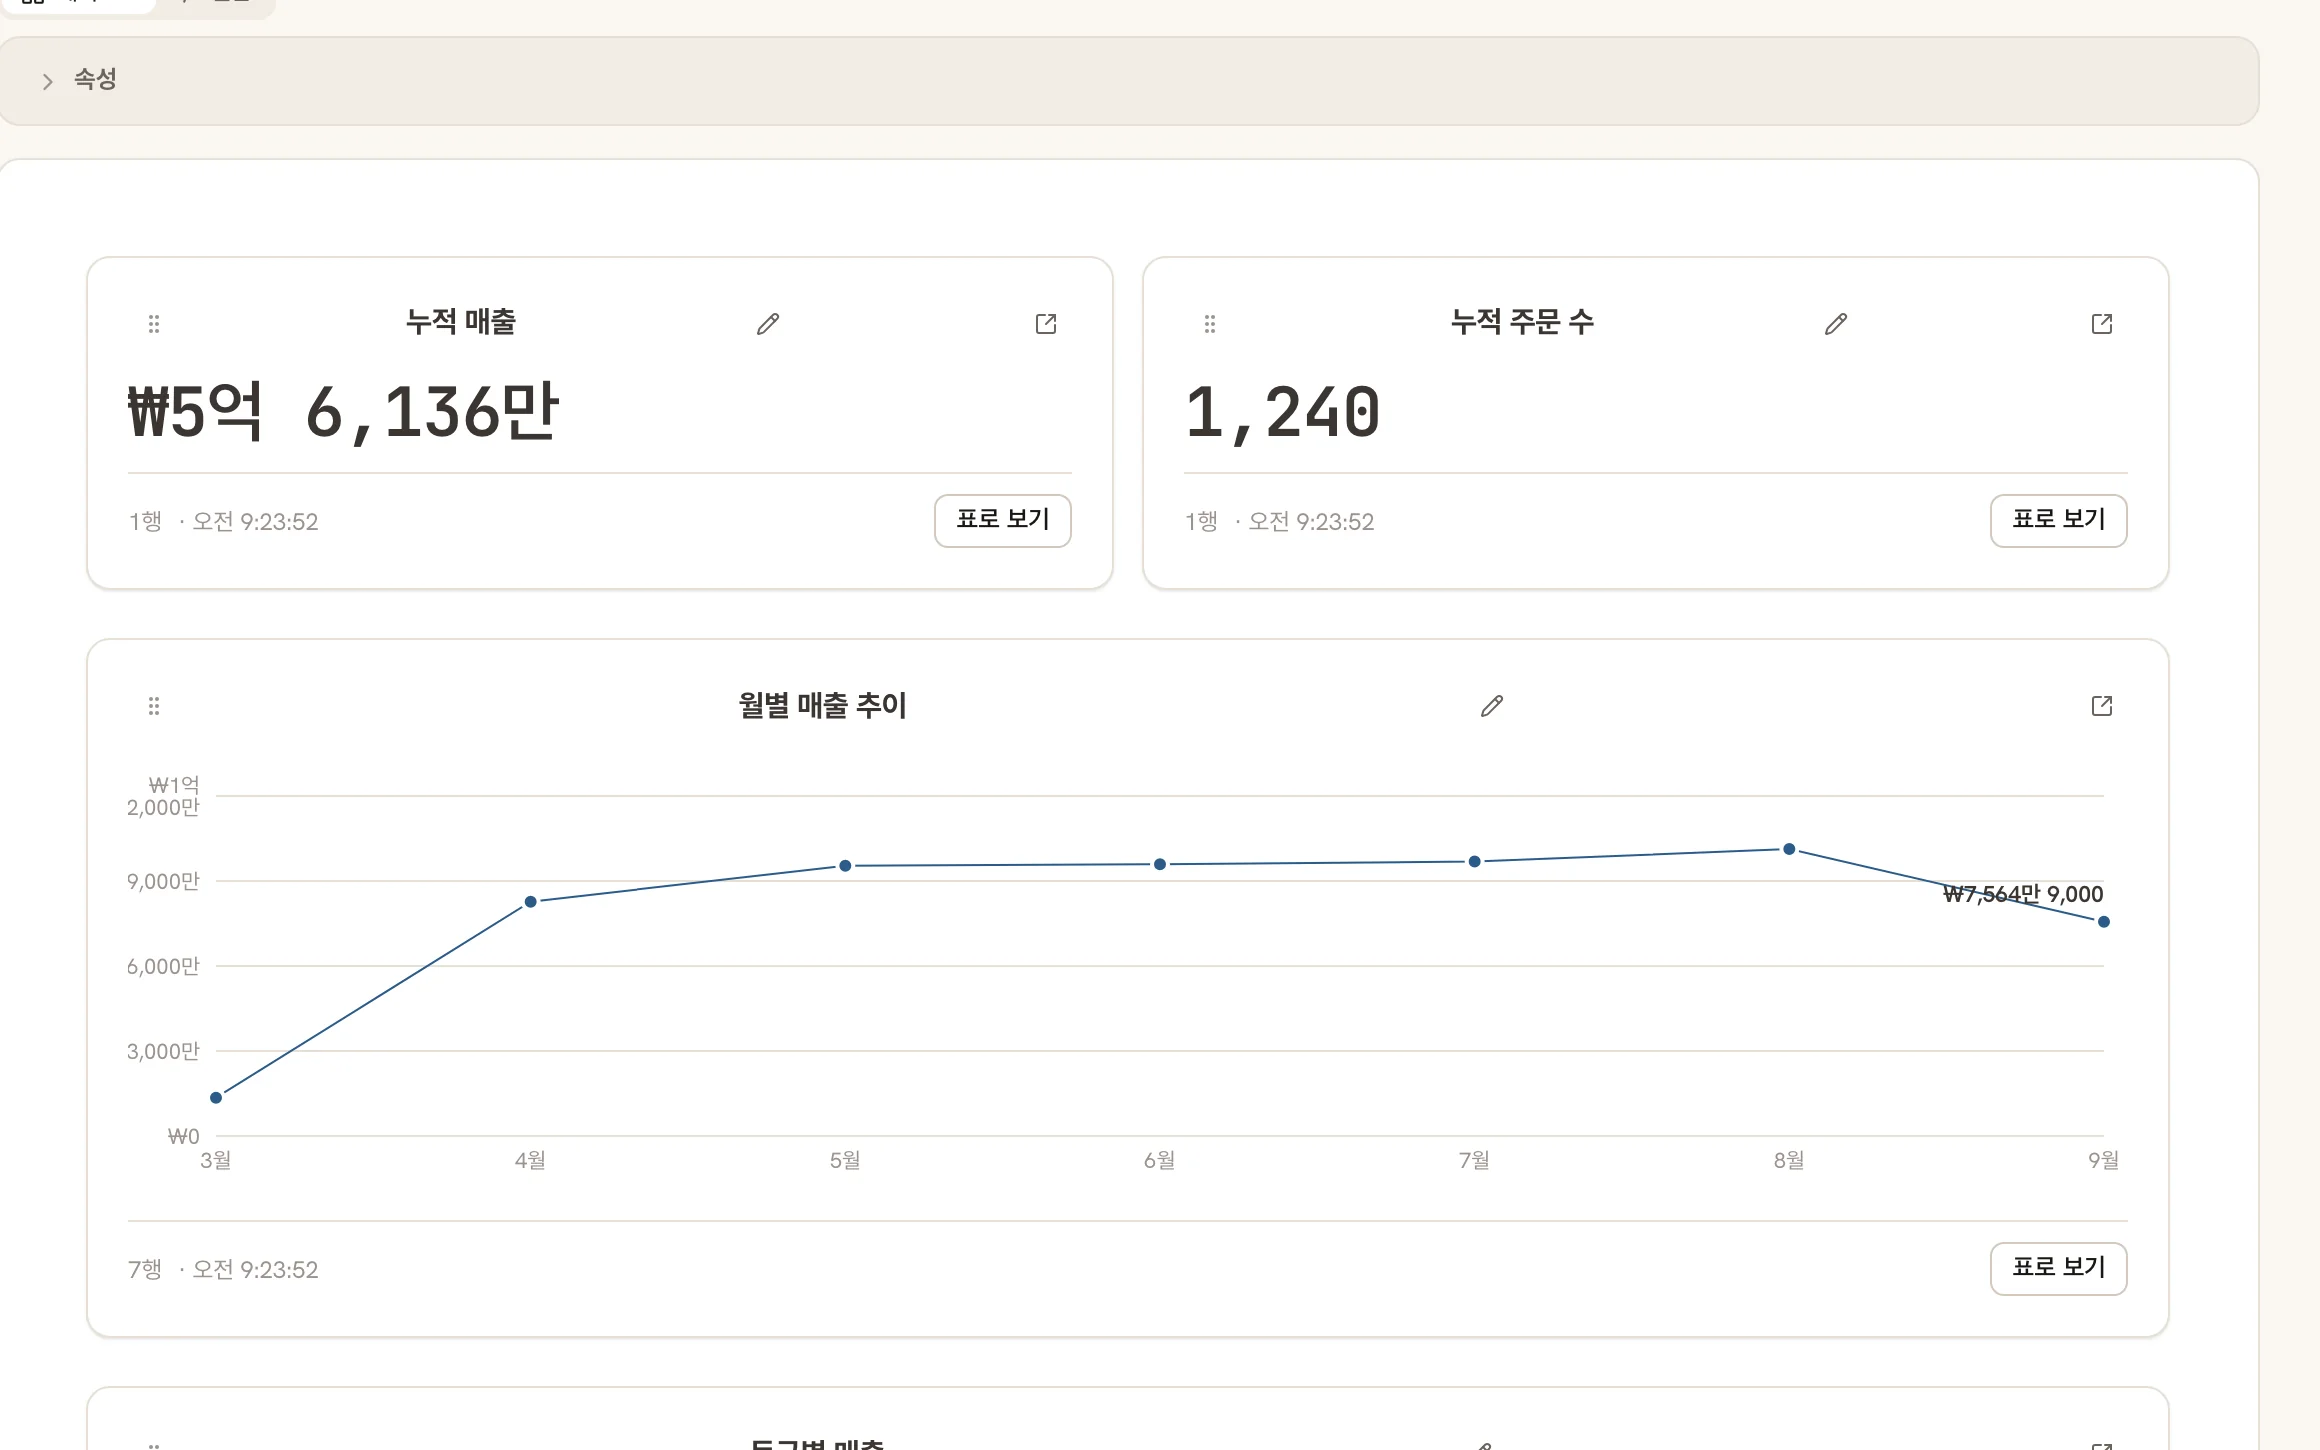Click 표로 보기 button under 월별 매출 추이 chart
Image resolution: width=2320 pixels, height=1450 pixels.
[x=2059, y=1268]
